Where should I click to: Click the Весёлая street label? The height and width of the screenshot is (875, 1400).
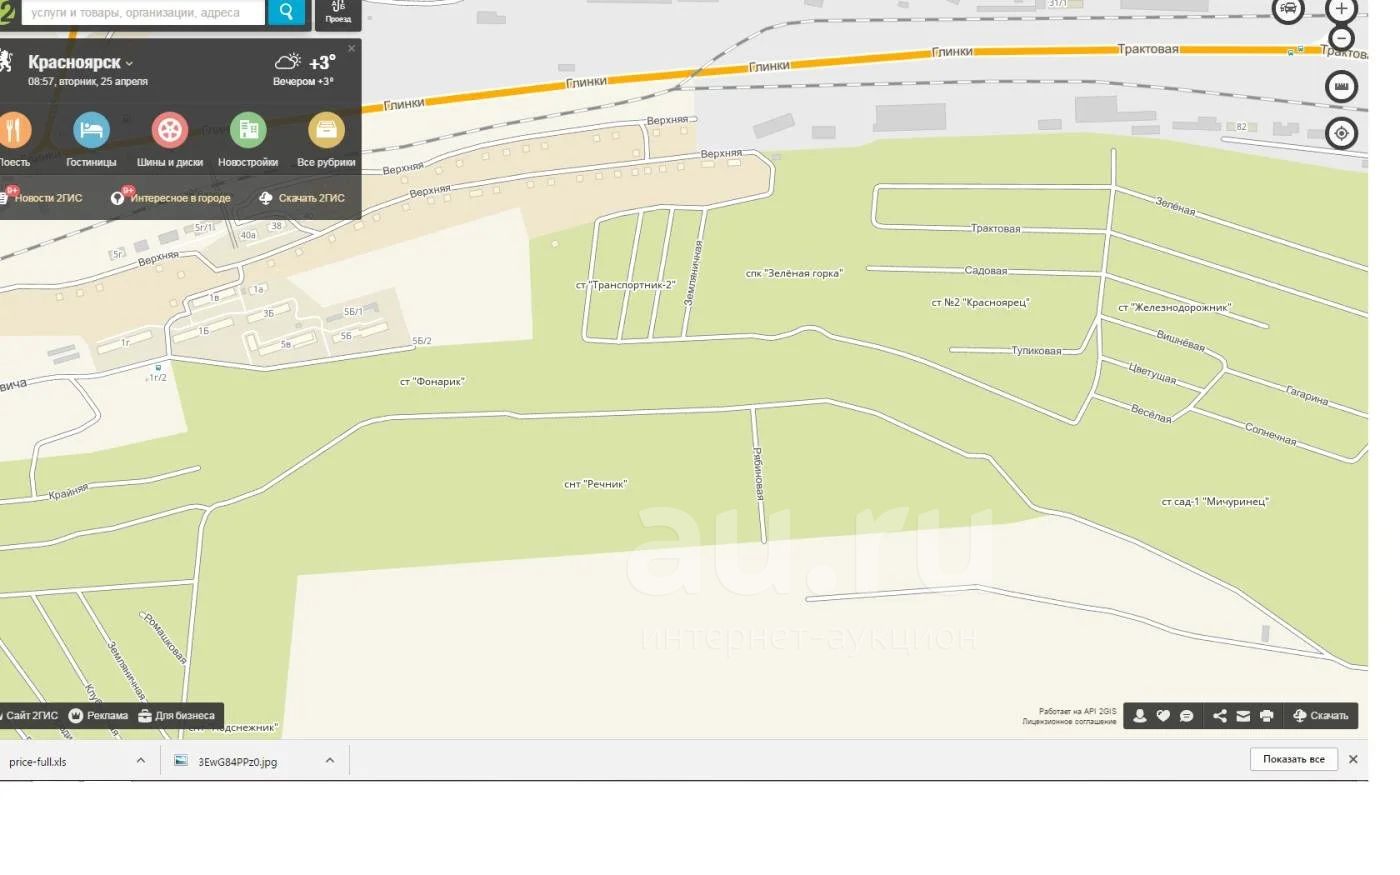point(1151,413)
